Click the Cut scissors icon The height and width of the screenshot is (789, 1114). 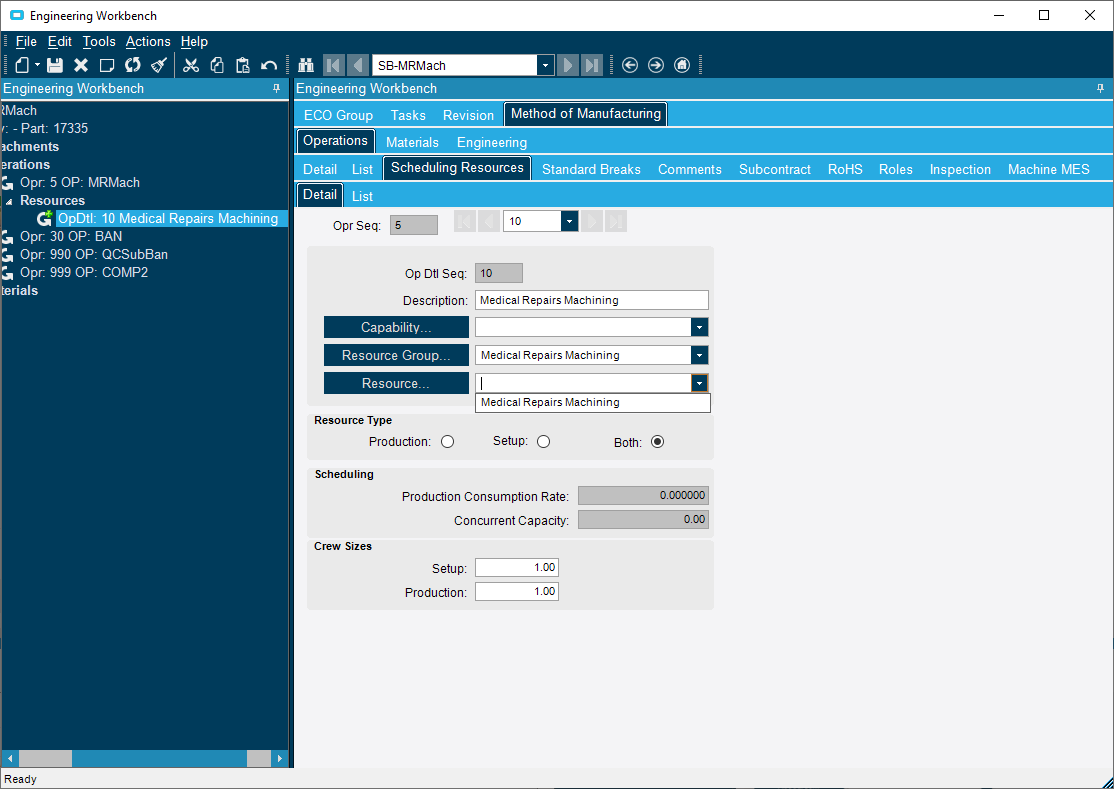(x=191, y=65)
